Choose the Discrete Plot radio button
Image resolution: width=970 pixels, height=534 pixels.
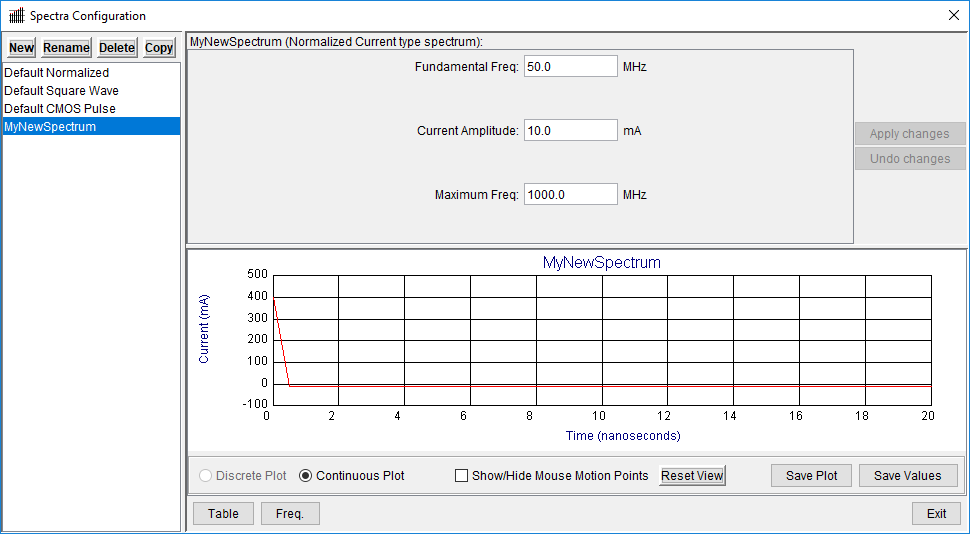pos(243,476)
